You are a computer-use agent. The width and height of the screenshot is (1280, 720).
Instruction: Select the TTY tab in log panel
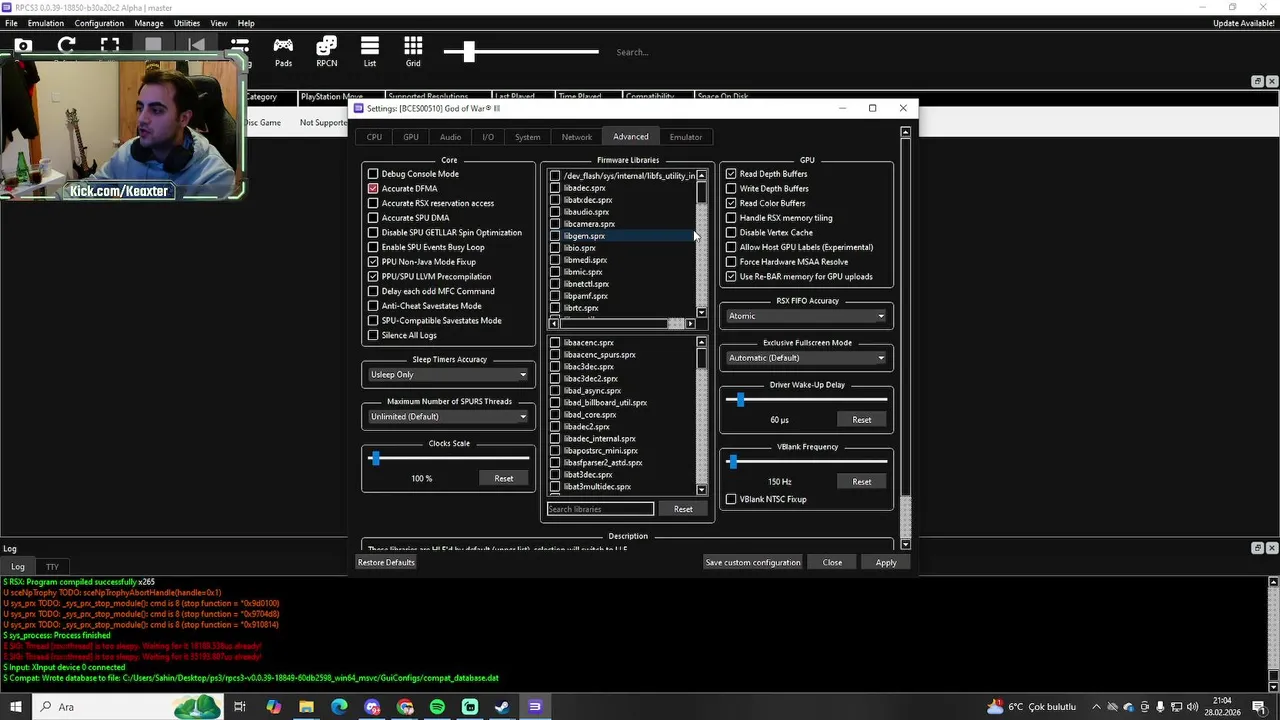point(52,566)
